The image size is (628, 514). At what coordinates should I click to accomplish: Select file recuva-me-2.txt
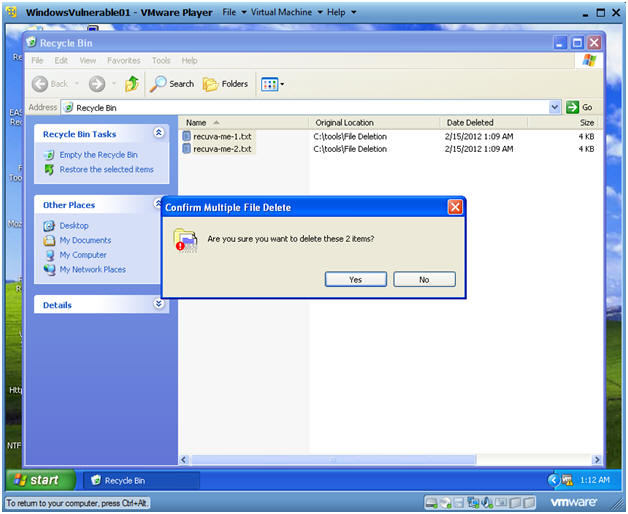click(x=222, y=149)
